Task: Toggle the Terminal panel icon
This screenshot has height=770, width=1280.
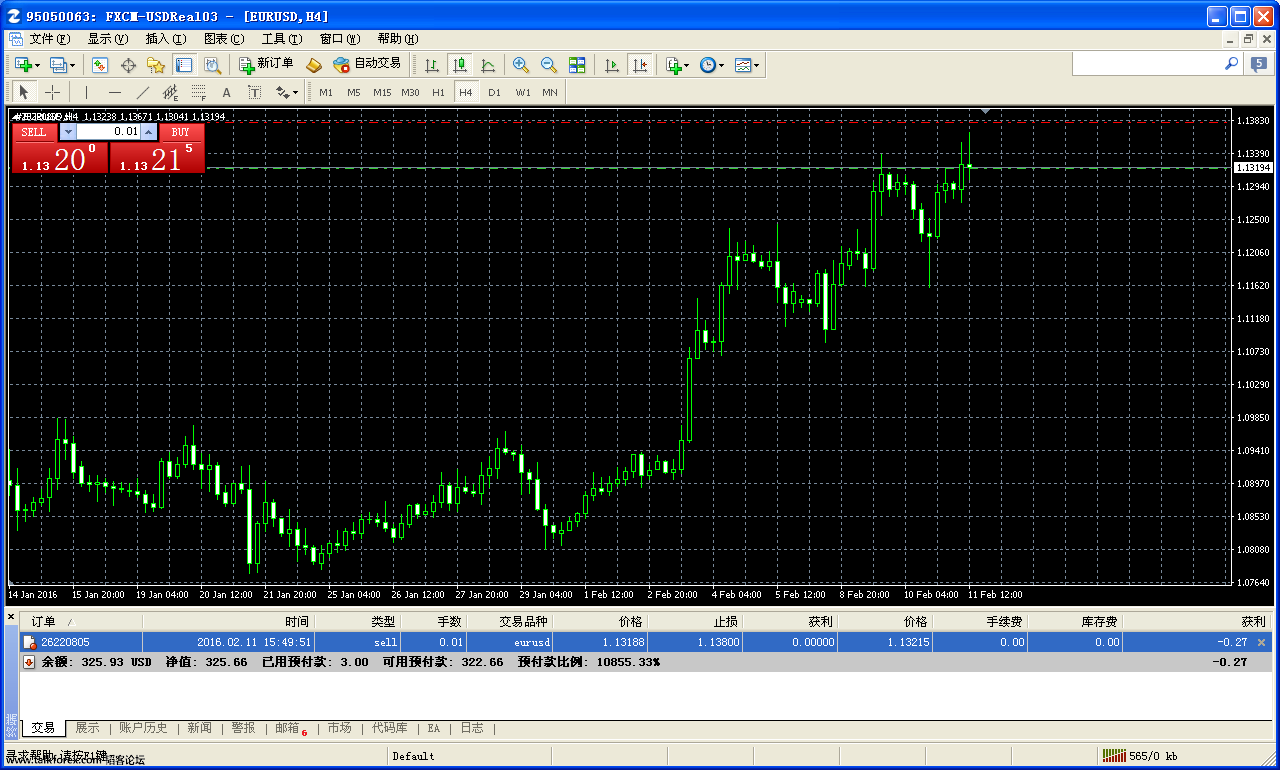Action: [x=184, y=65]
